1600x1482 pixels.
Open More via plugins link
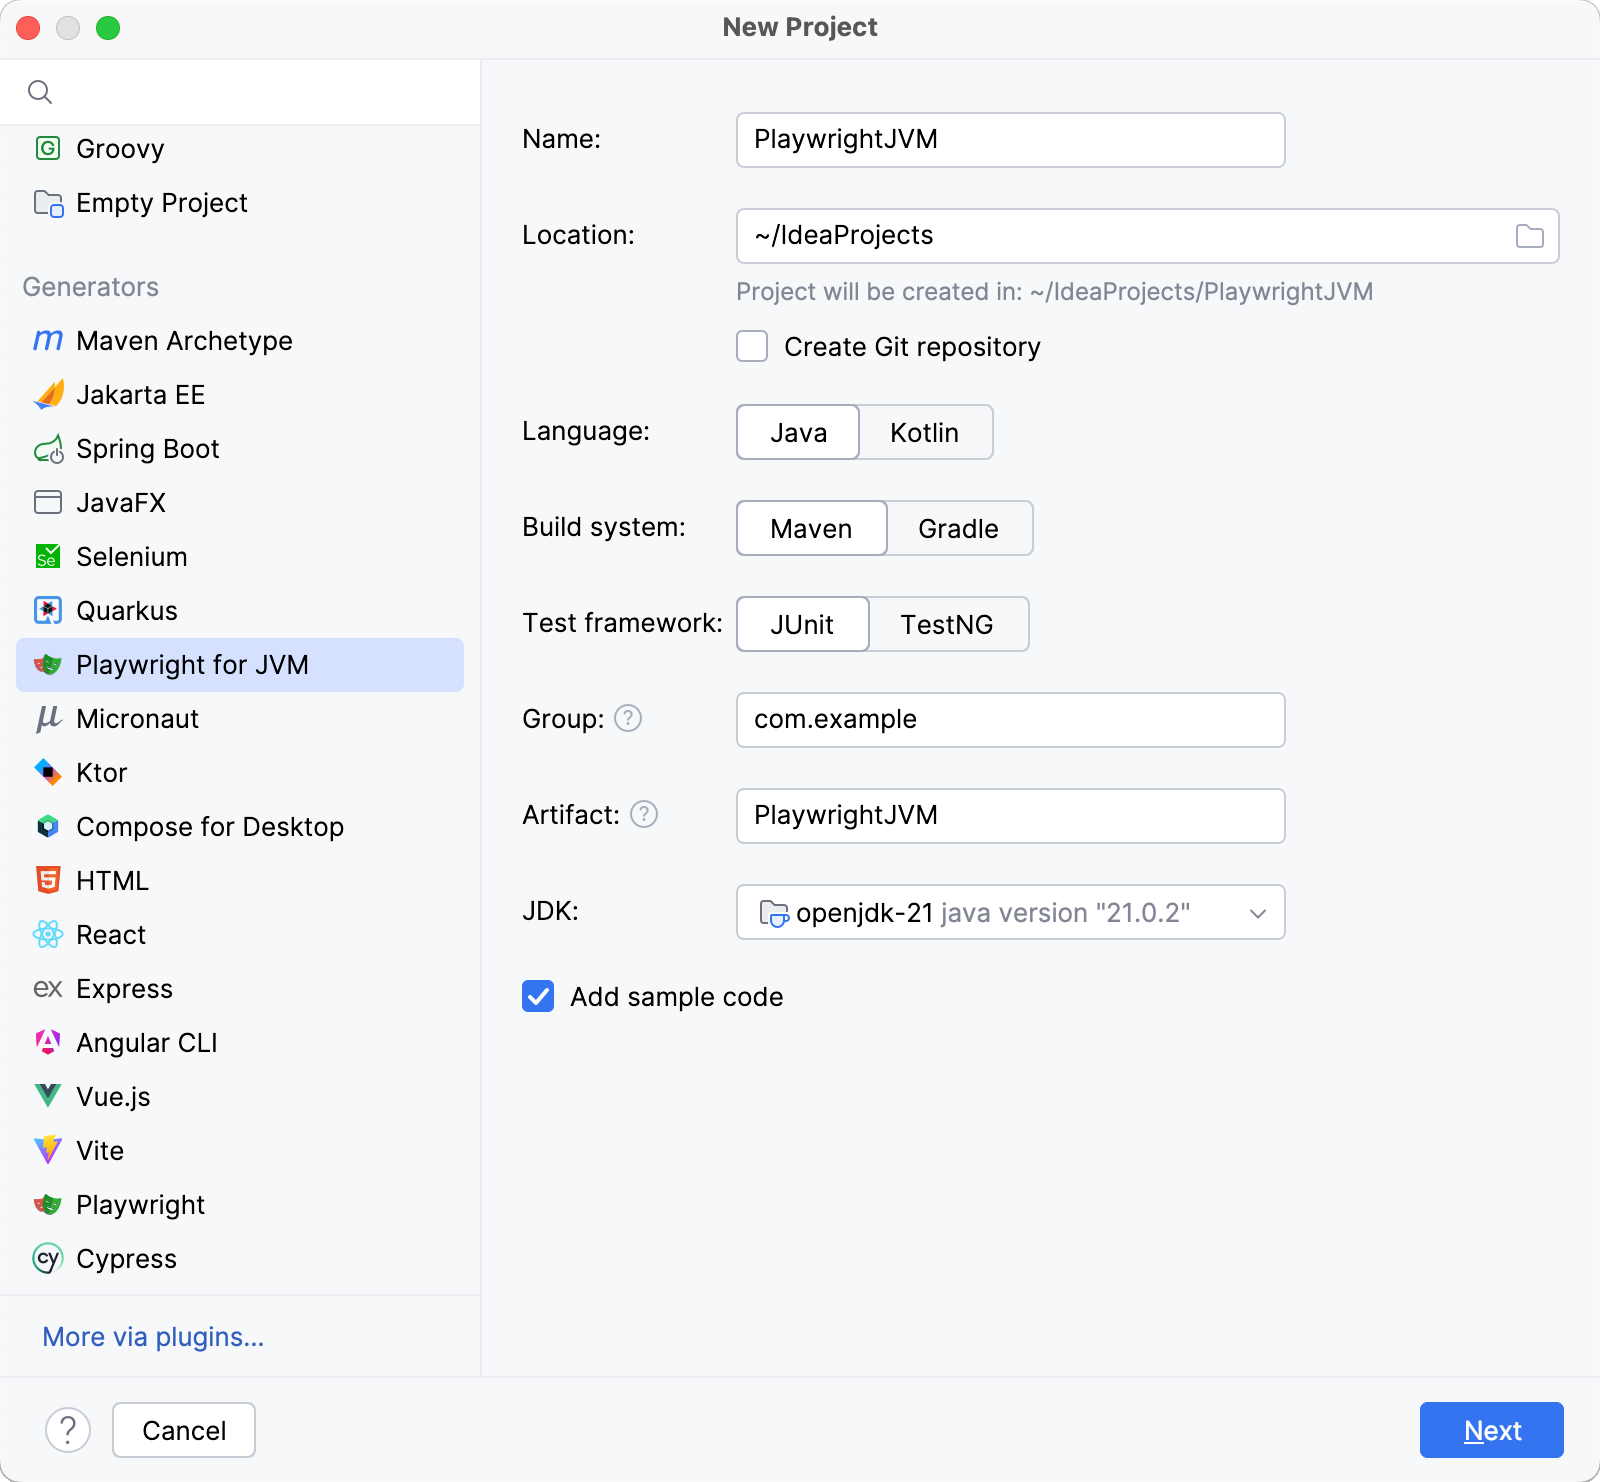click(153, 1337)
